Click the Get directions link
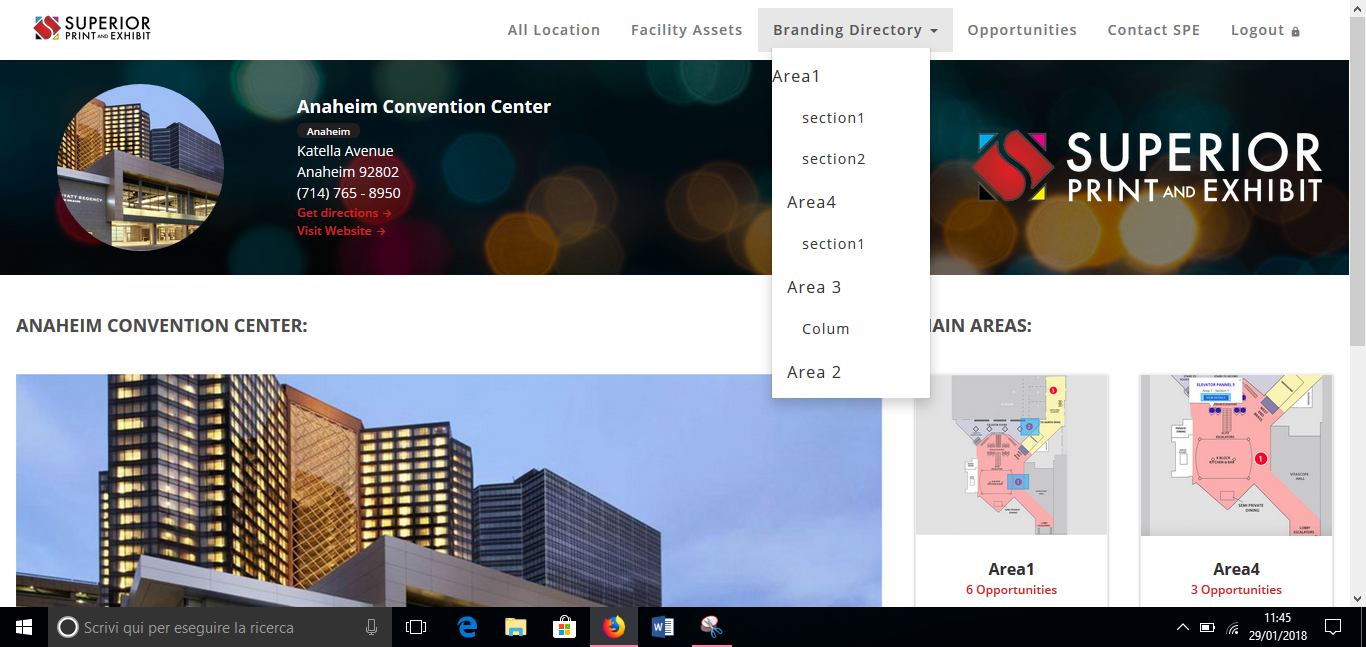 343,213
